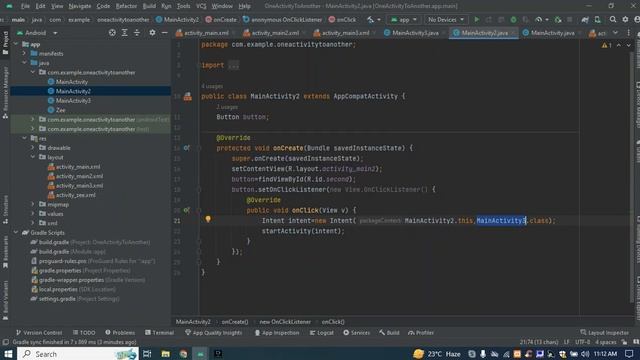Open the Version Control tool window

(x=39, y=333)
